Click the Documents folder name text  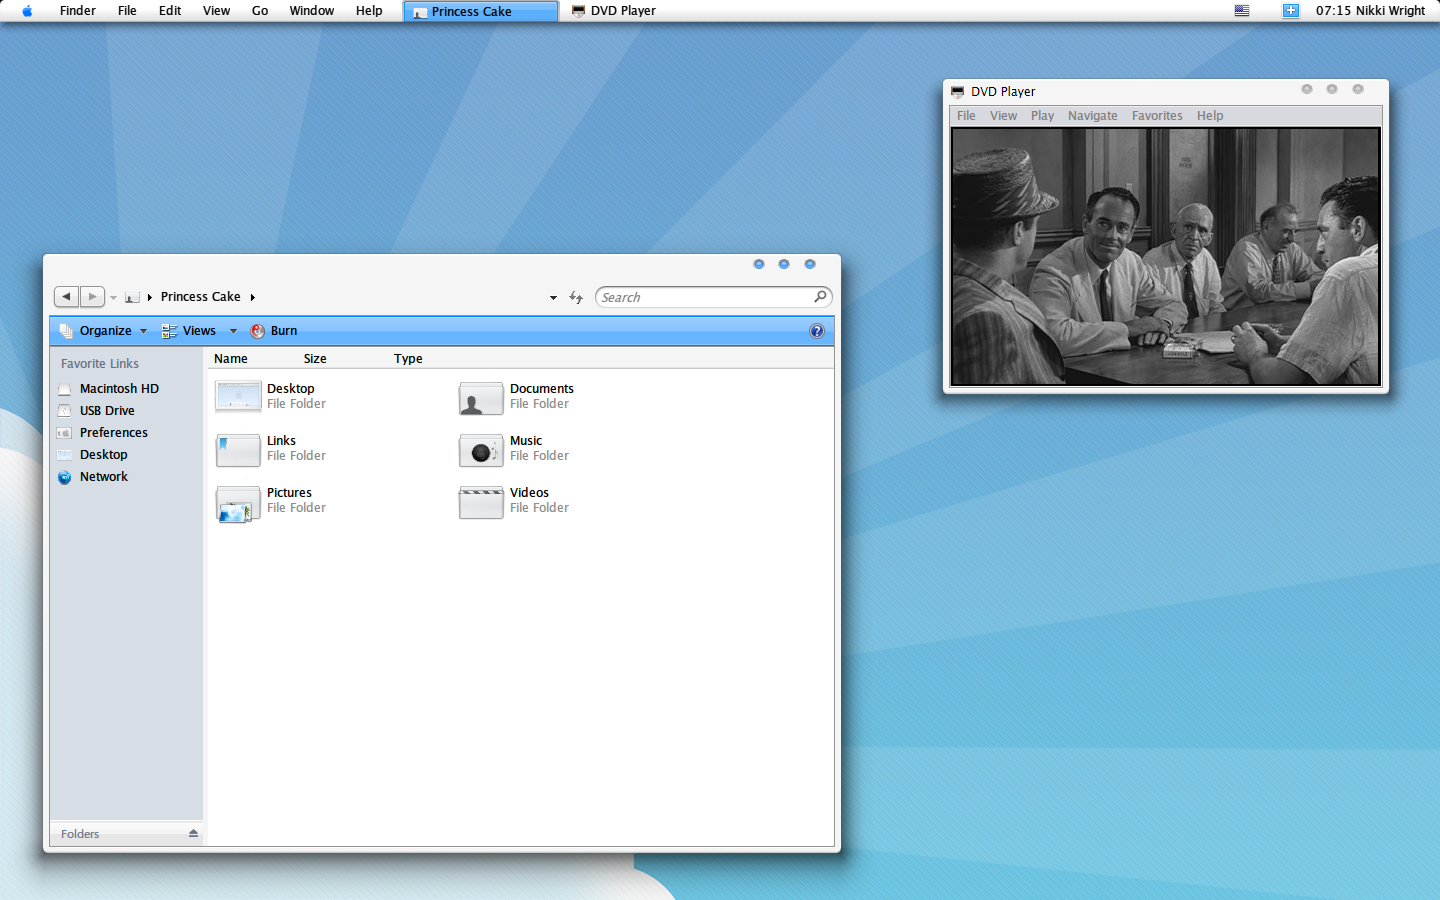point(542,389)
